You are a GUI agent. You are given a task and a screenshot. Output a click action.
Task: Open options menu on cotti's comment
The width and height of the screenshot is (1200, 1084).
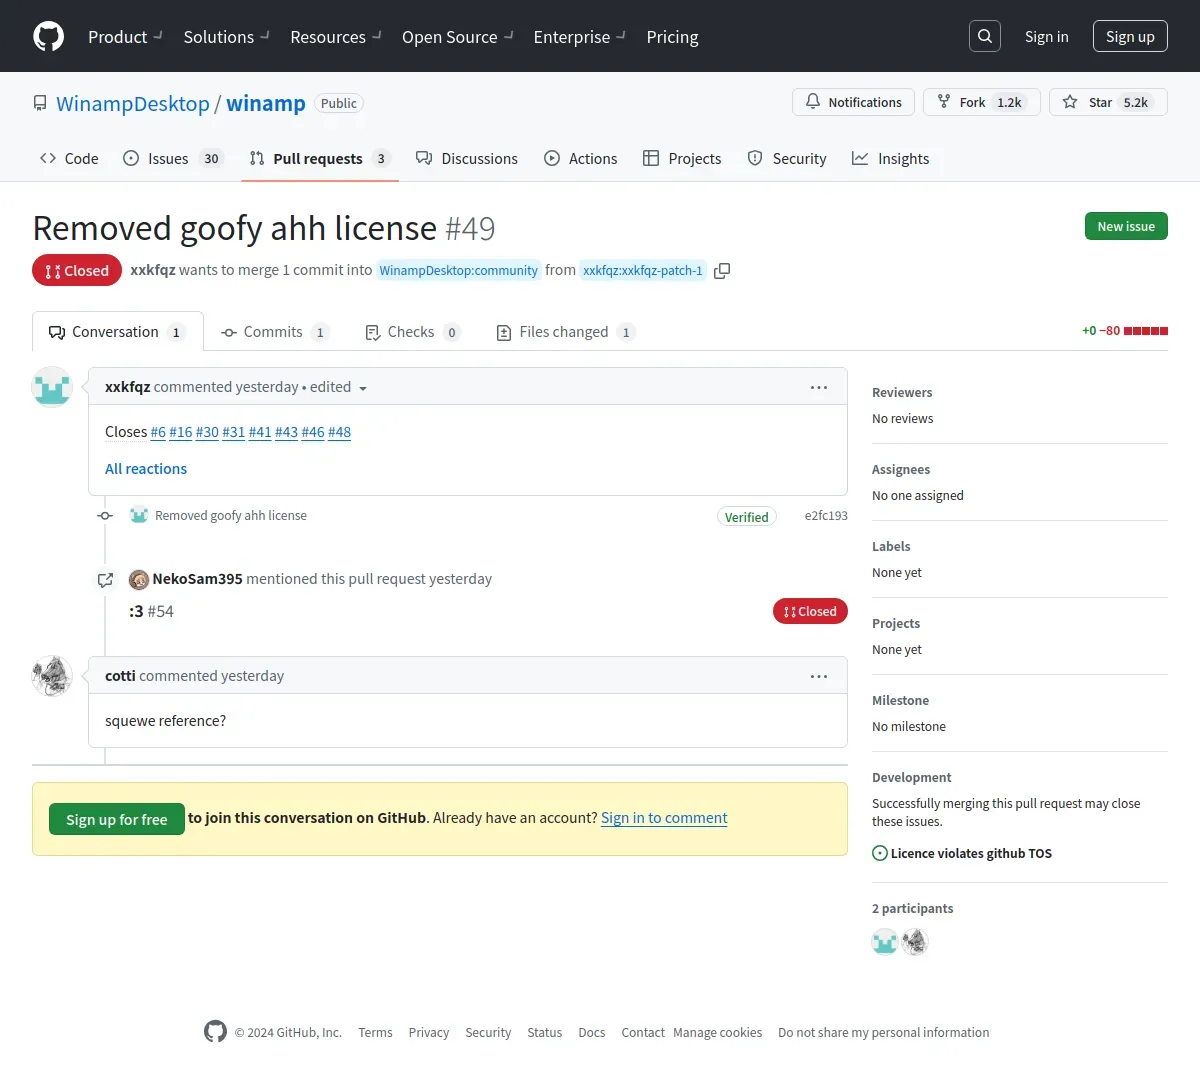coord(819,676)
